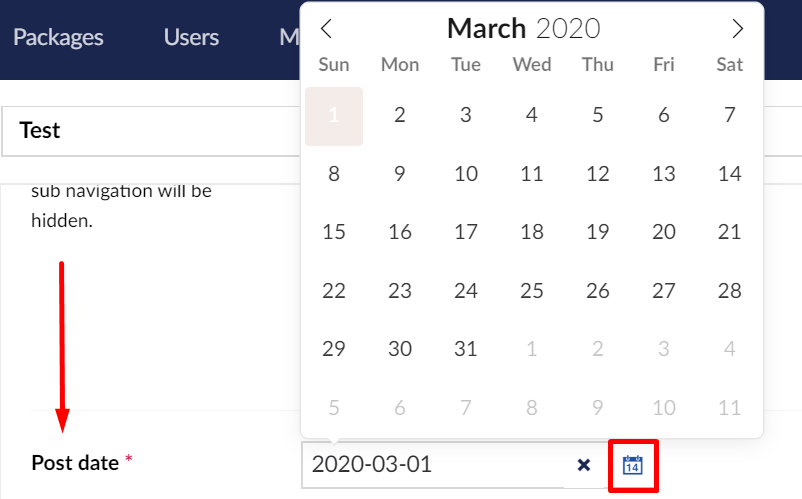Viewport: 802px width, 499px height.
Task: Pick March 26 Thursday
Action: point(597,291)
